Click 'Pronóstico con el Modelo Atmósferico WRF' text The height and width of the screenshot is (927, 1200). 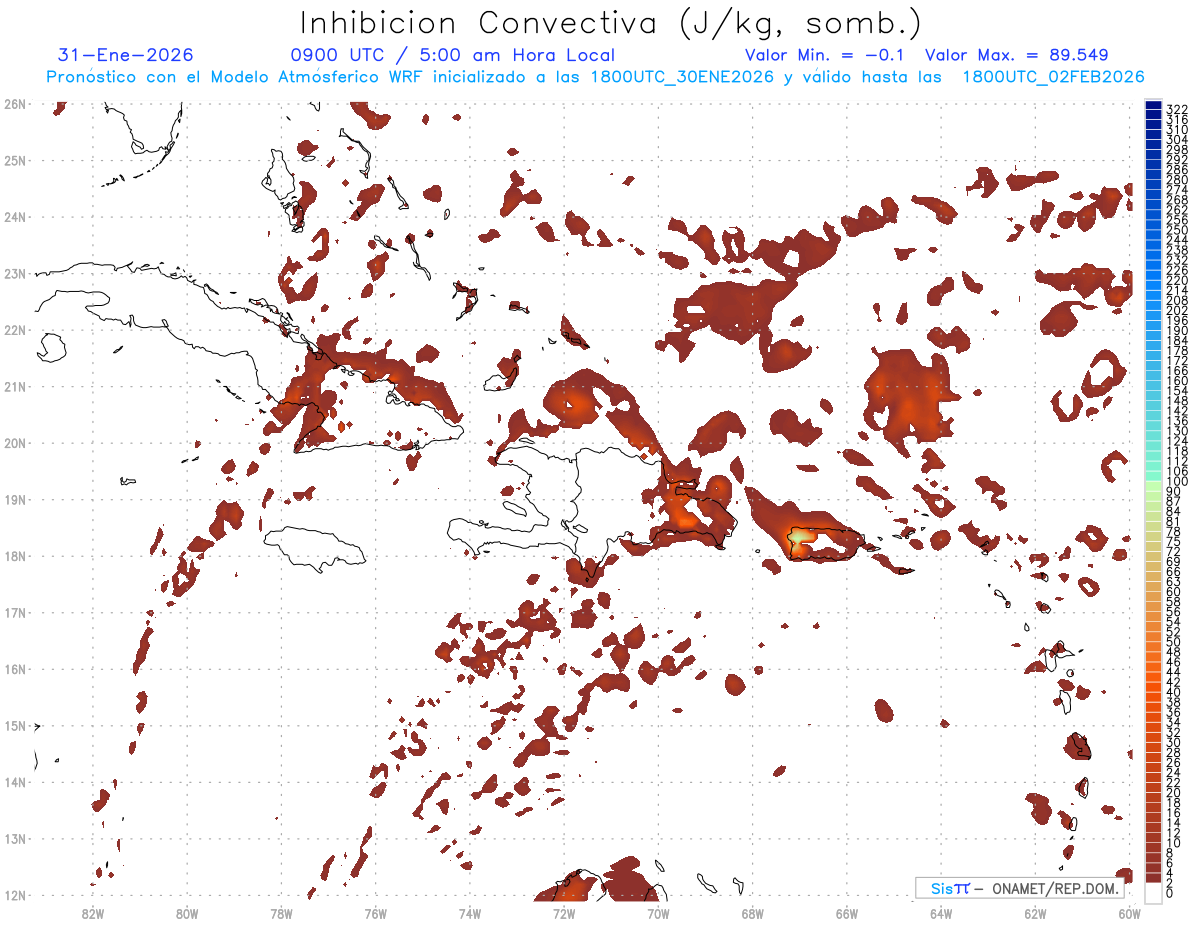point(236,77)
